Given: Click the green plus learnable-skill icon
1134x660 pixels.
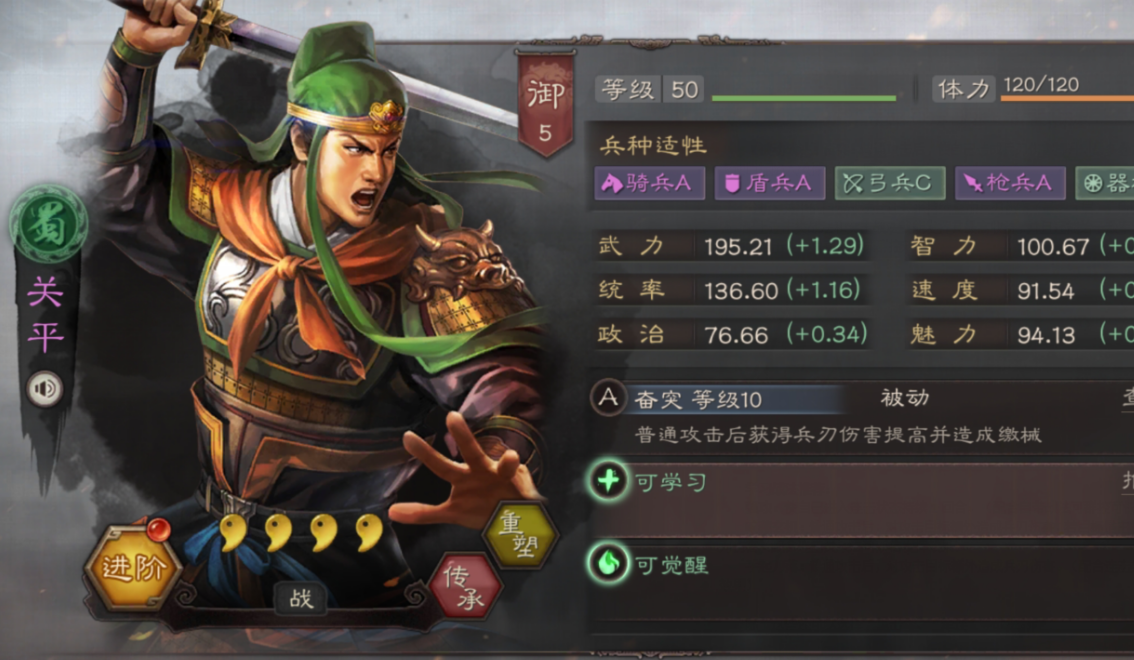Looking at the screenshot, I should pos(608,481).
